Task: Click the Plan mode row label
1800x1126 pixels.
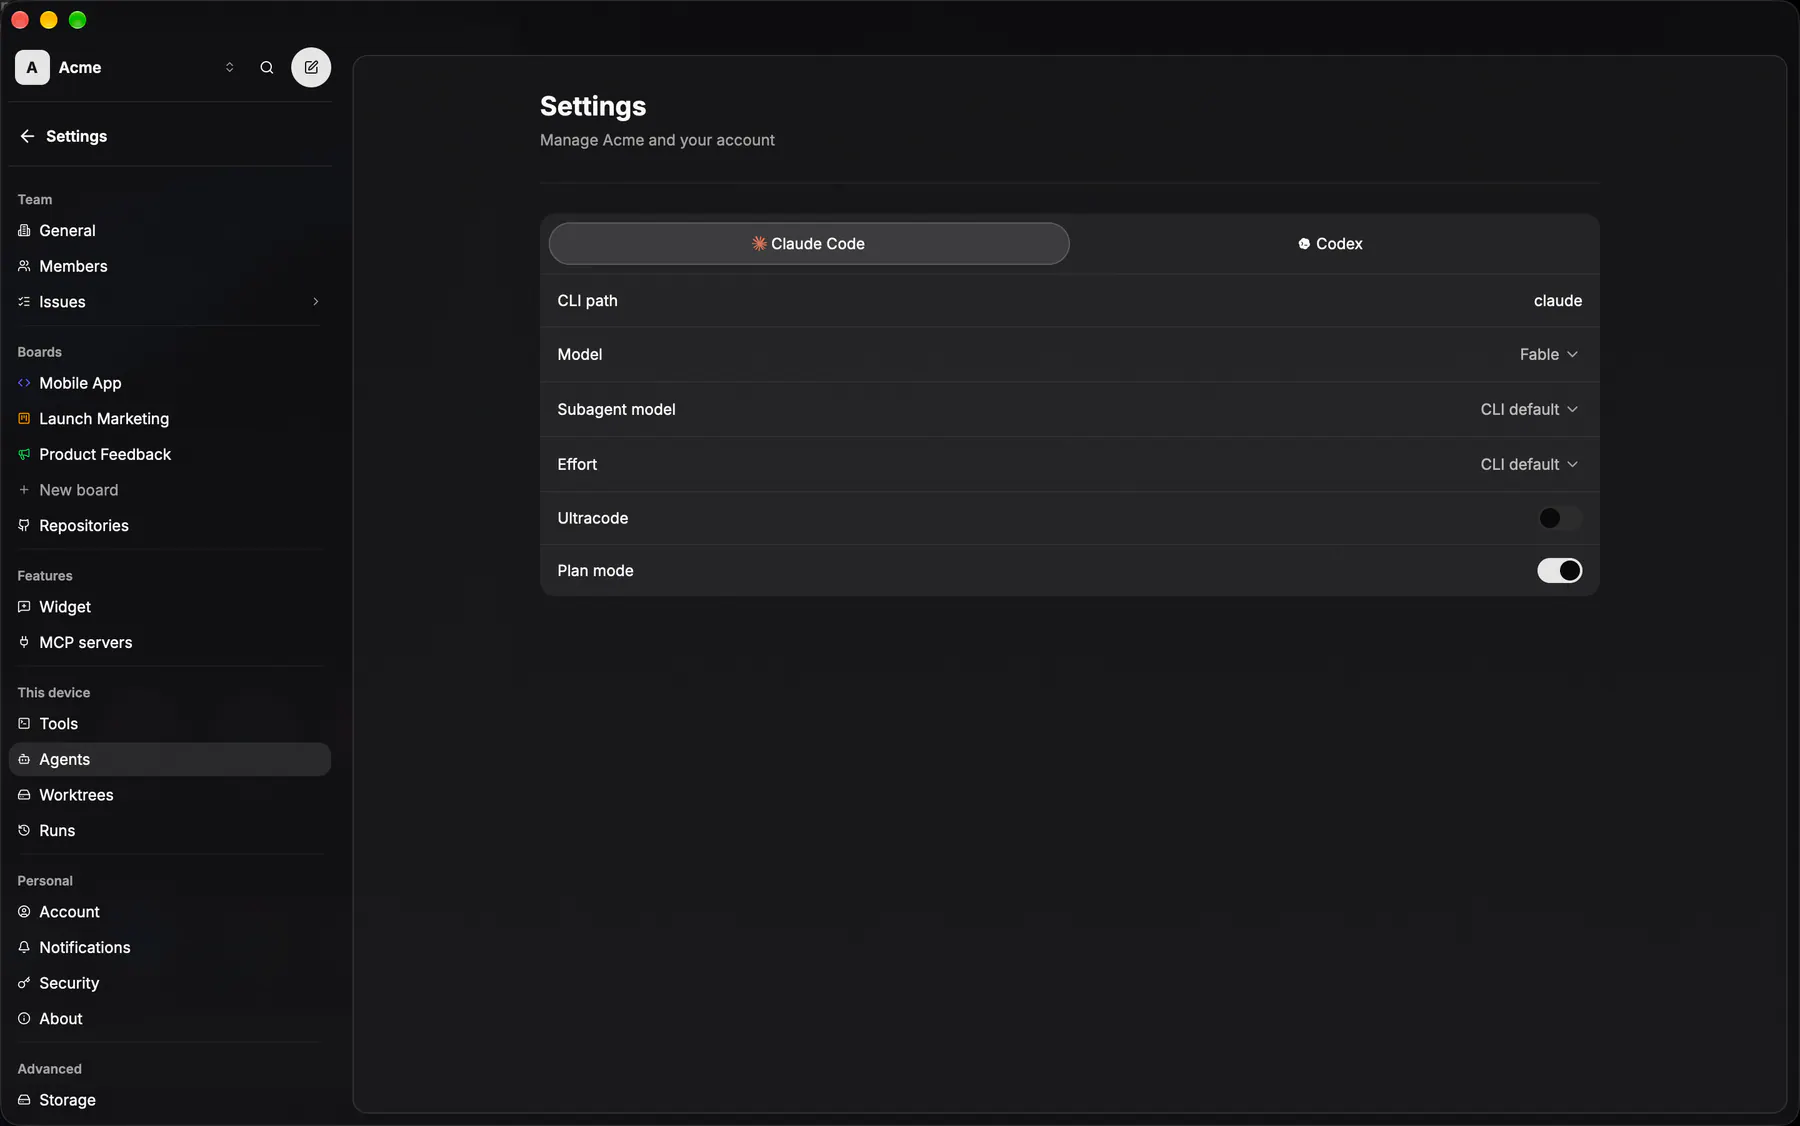Action: coord(595,571)
